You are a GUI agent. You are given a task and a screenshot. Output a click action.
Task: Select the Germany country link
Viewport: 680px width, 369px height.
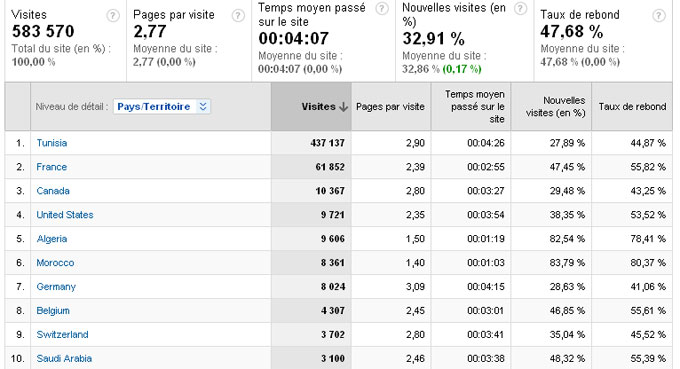56,287
